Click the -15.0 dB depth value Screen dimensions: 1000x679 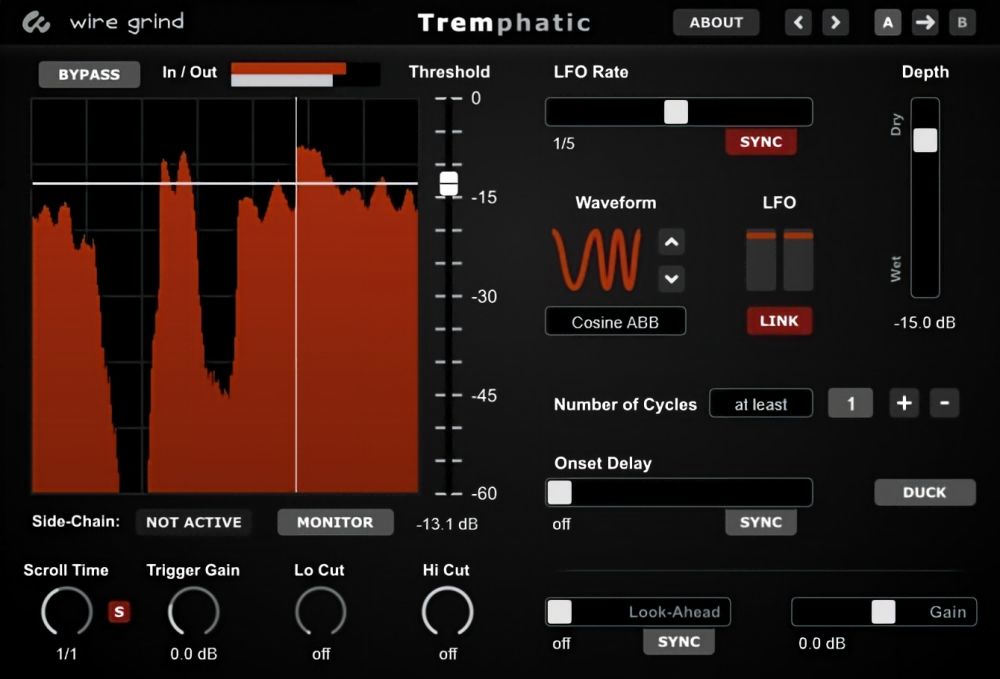coord(925,323)
